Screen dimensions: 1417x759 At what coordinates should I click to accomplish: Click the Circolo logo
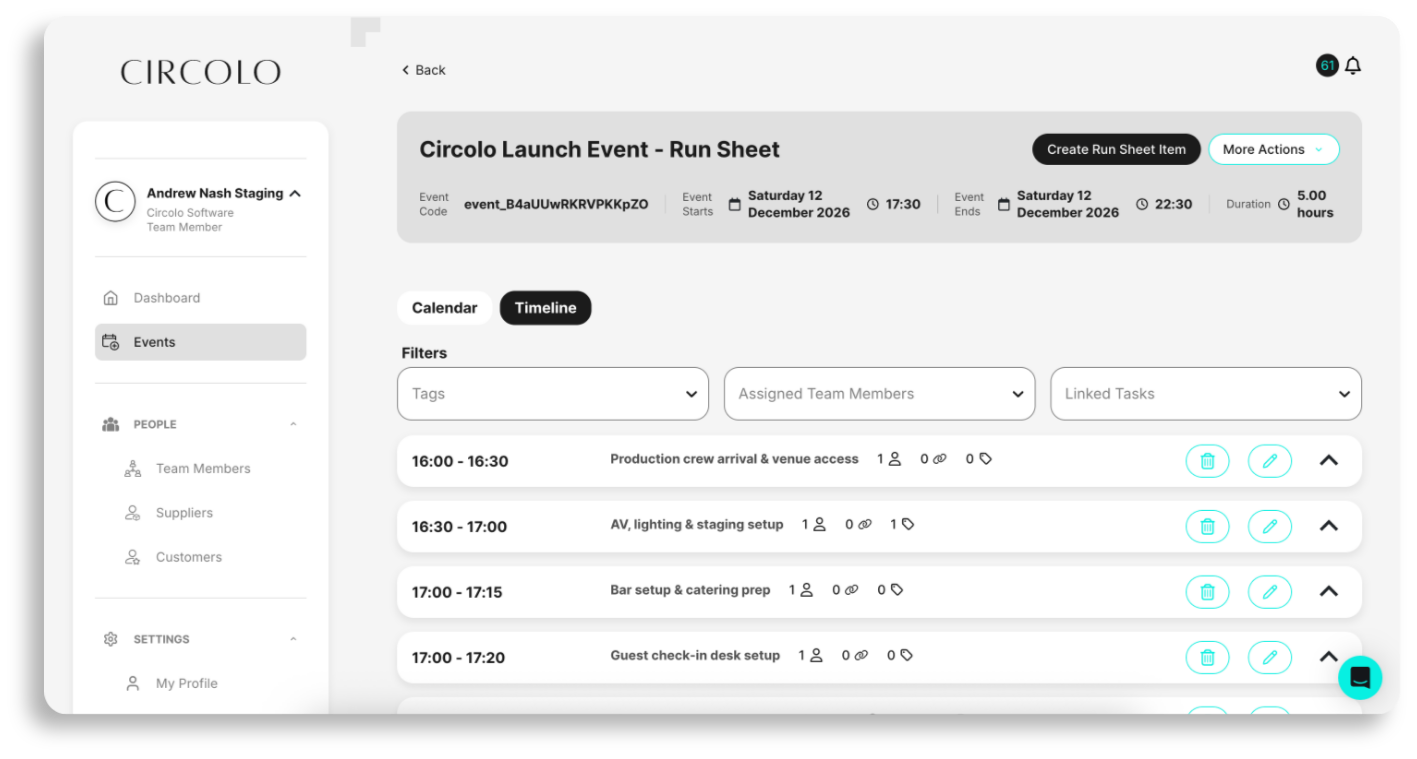pyautogui.click(x=200, y=72)
